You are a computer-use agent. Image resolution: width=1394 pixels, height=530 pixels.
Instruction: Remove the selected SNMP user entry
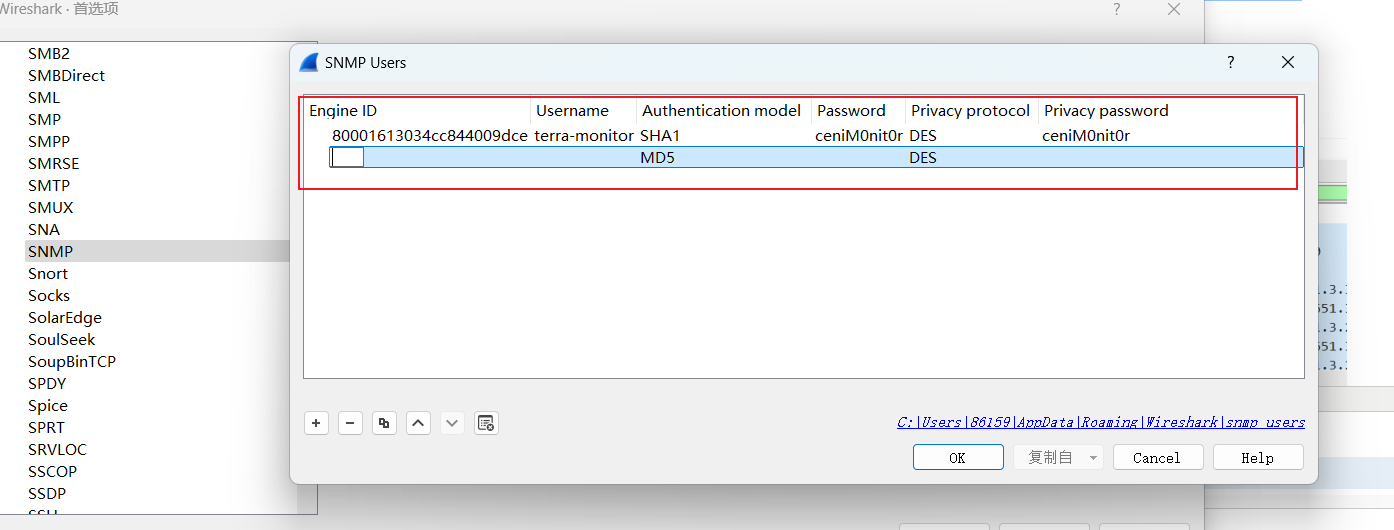pyautogui.click(x=350, y=423)
